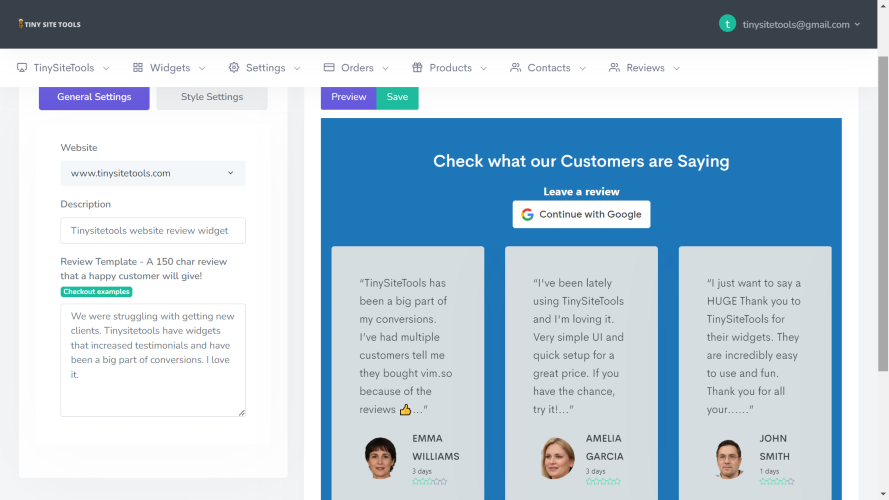Click the Checkout examples badge
The height and width of the screenshot is (500, 889).
click(x=96, y=291)
